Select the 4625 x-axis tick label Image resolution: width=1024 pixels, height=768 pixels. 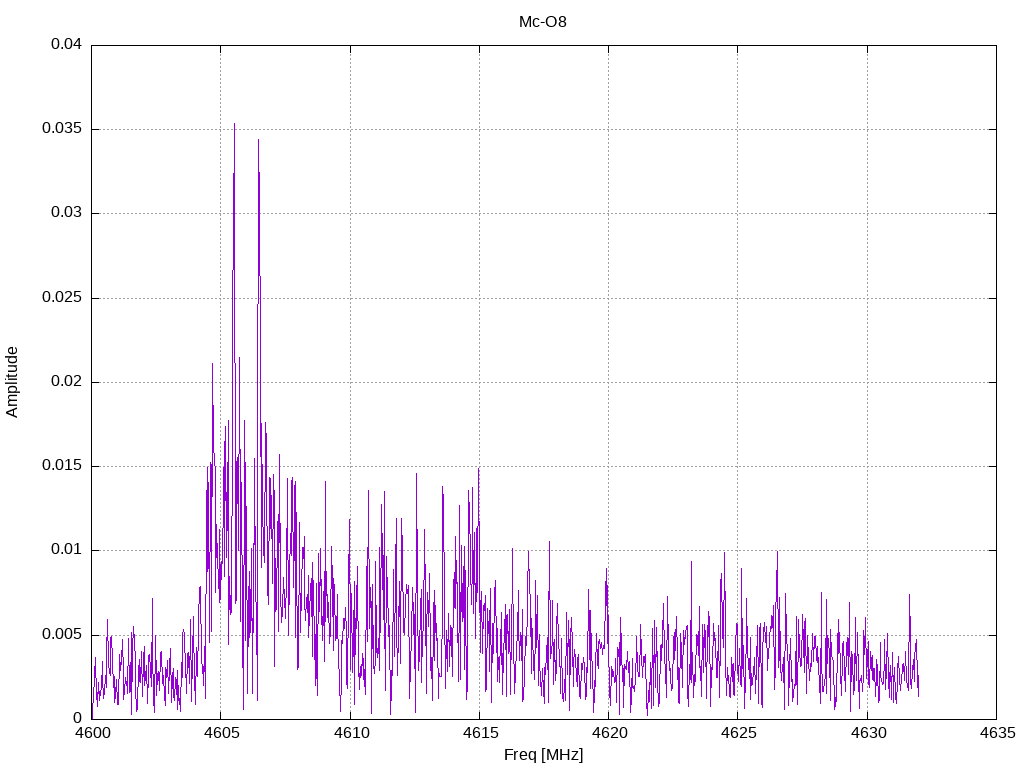point(737,733)
